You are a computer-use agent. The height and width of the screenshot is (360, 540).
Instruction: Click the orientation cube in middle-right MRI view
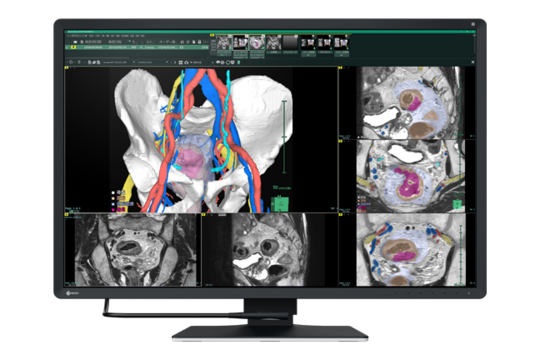pos(457,204)
